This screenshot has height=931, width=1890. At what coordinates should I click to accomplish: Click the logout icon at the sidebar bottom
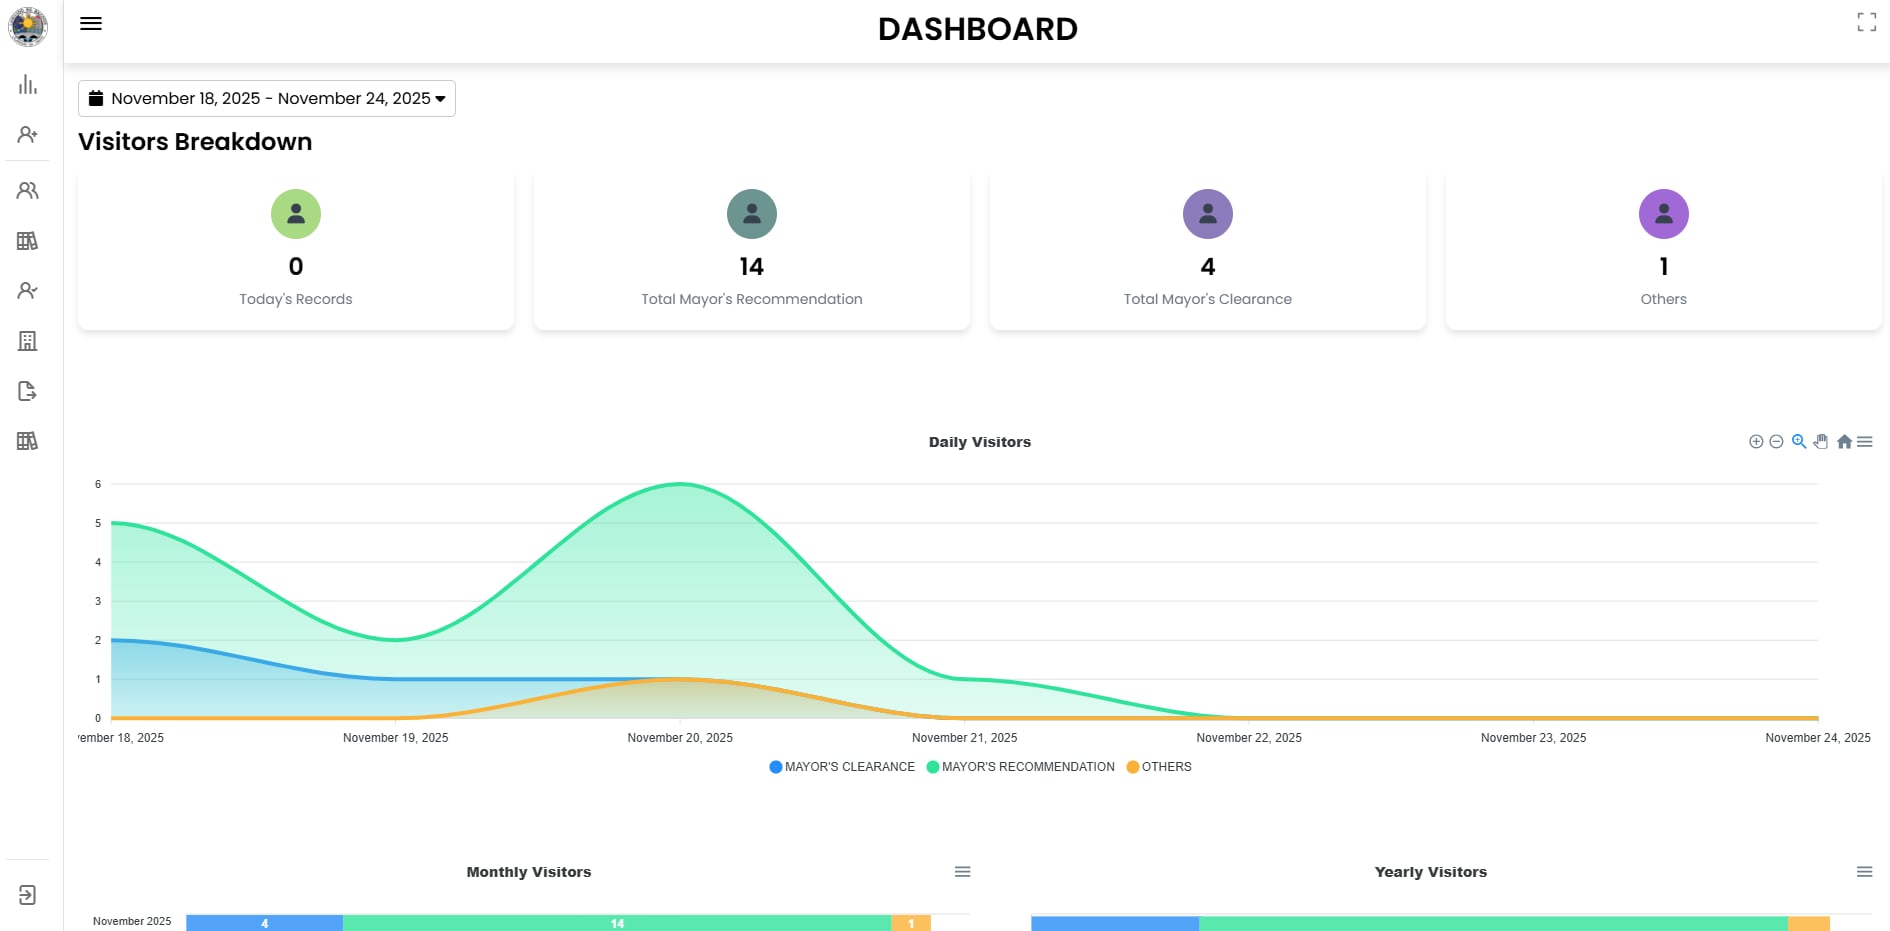27,895
